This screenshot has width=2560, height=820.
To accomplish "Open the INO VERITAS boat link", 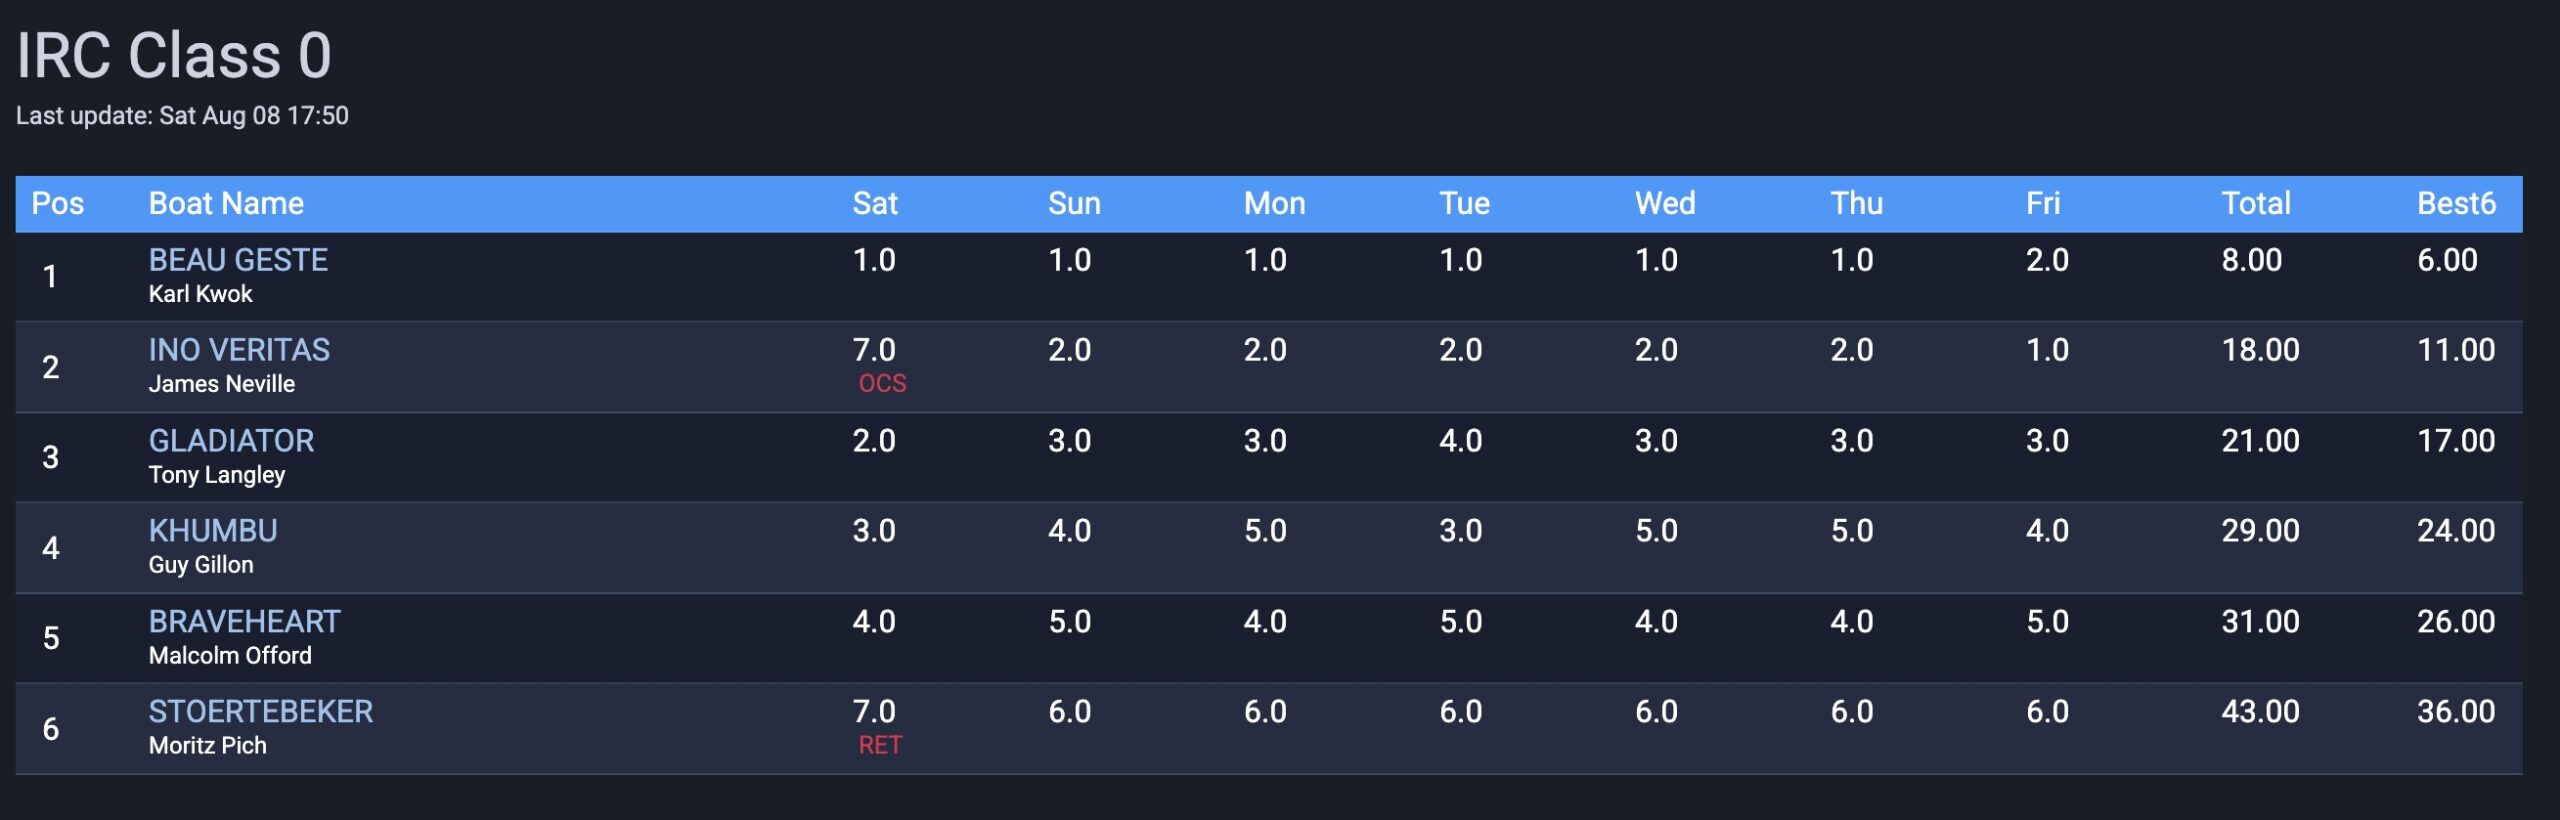I will 239,350.
